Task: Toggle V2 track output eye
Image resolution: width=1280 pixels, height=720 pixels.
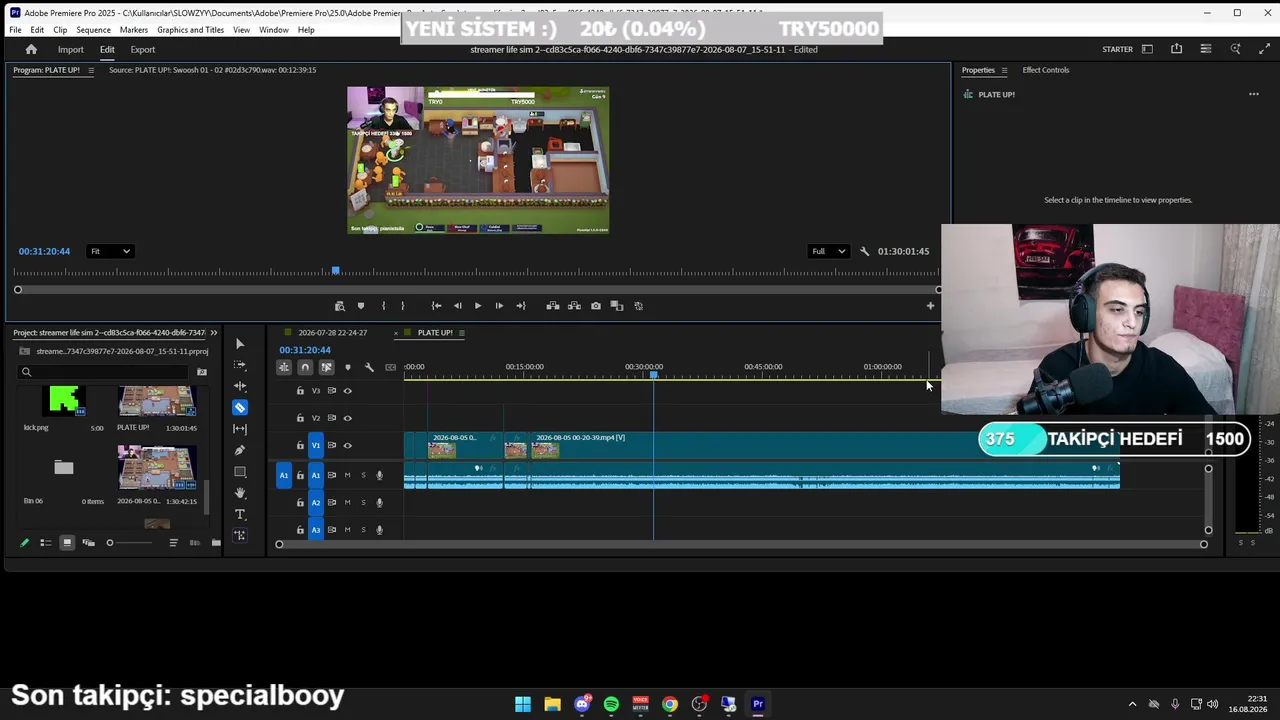Action: click(x=348, y=418)
